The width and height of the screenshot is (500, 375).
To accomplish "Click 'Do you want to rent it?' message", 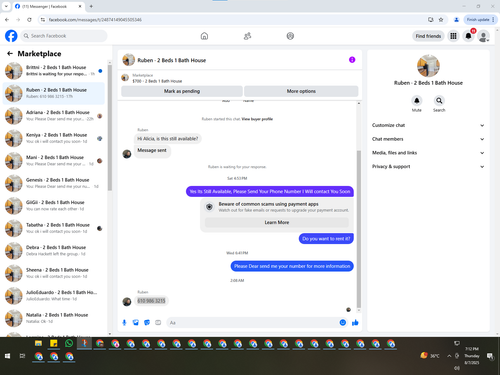I will [x=326, y=239].
